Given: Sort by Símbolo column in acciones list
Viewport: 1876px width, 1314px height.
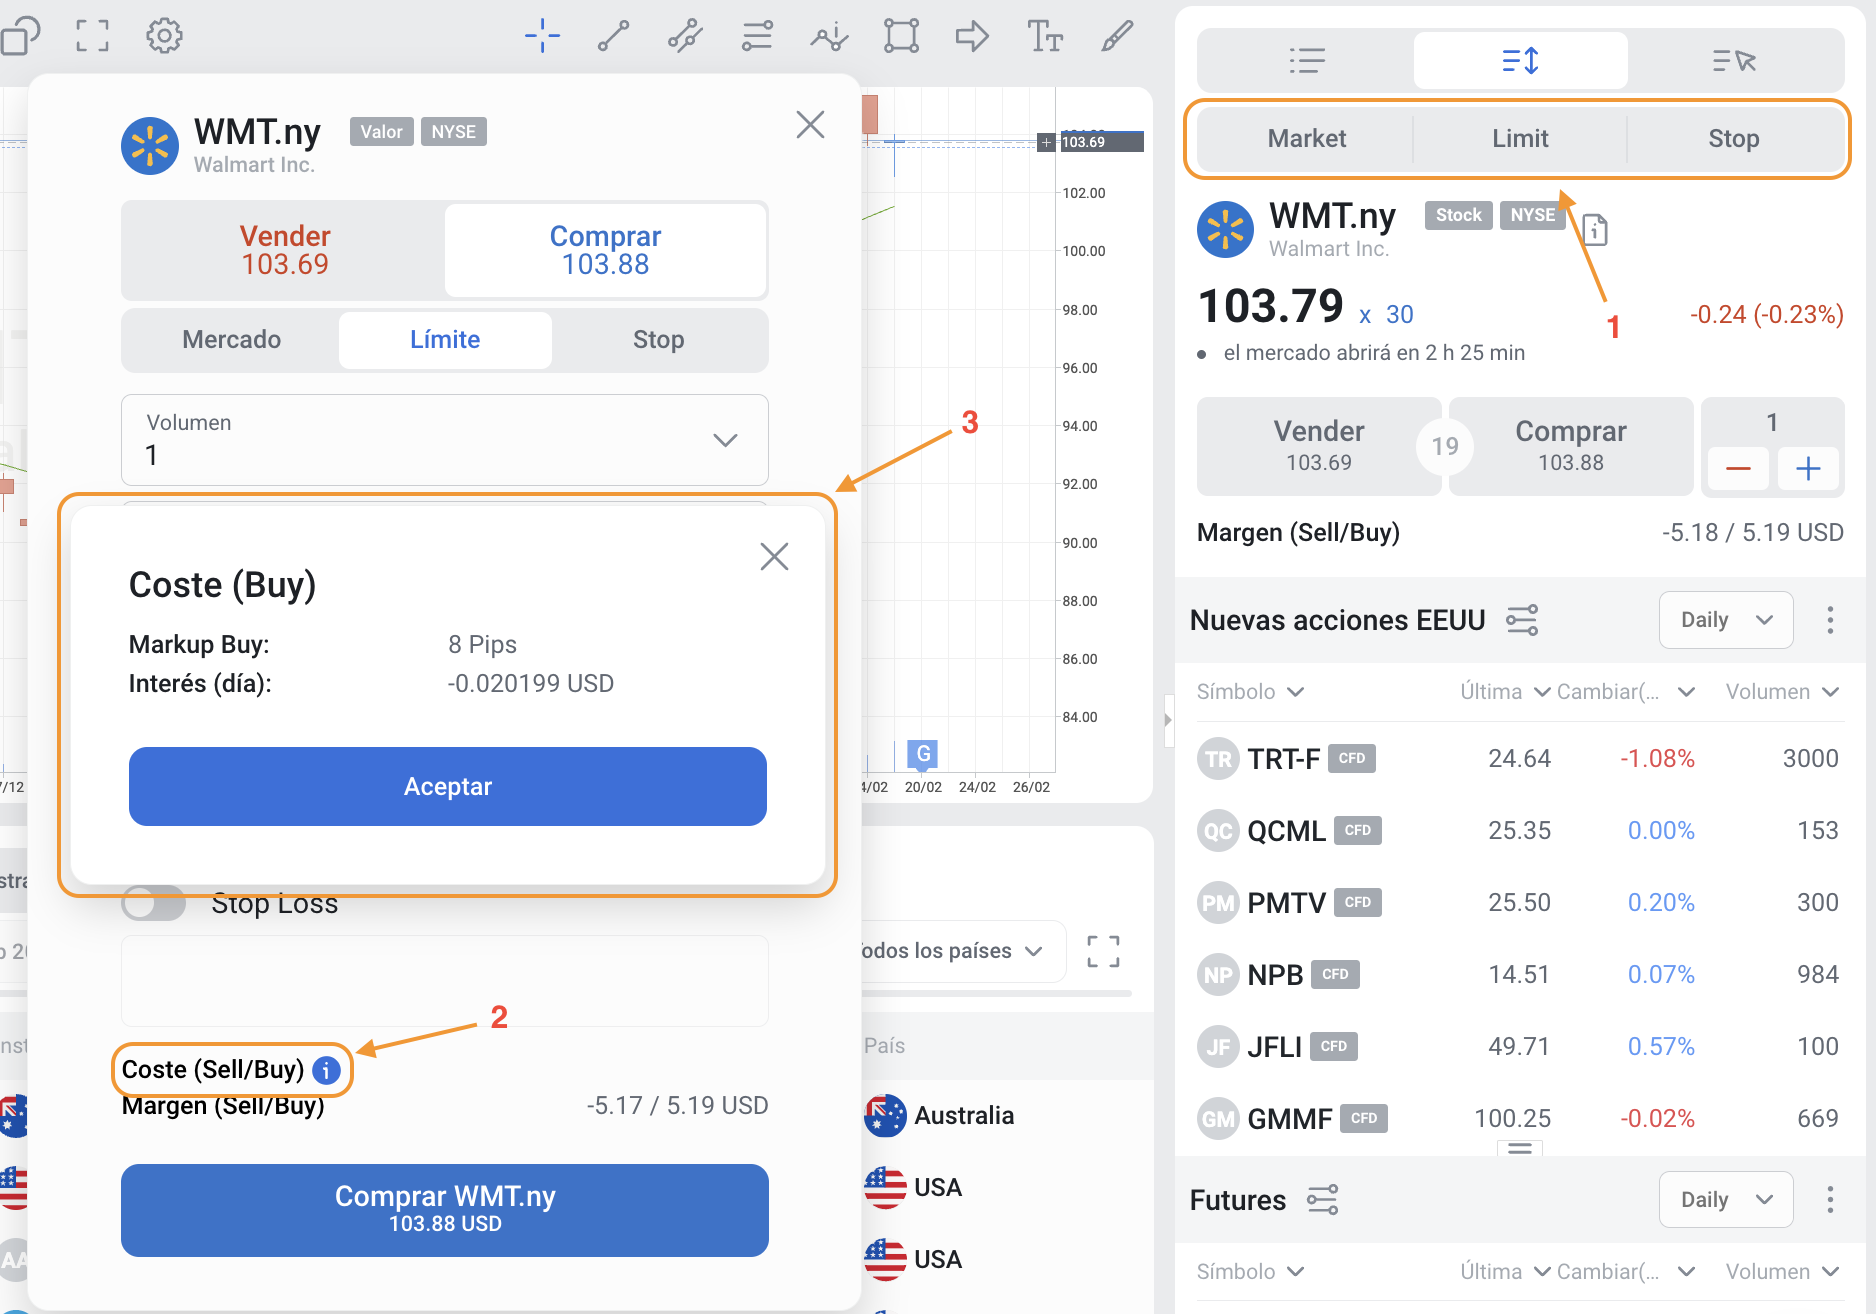Looking at the screenshot, I should click(x=1250, y=692).
